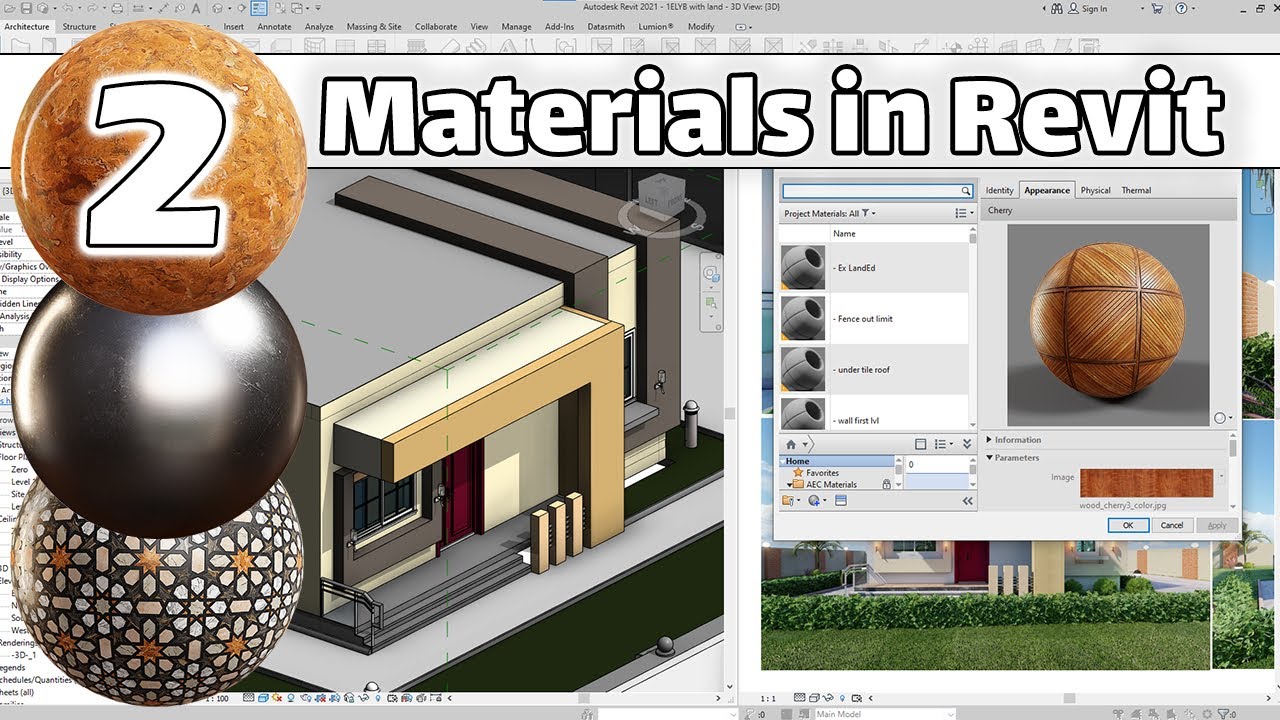This screenshot has height=720, width=1280.
Task: Open the material list view options dropdown
Action: tap(962, 213)
